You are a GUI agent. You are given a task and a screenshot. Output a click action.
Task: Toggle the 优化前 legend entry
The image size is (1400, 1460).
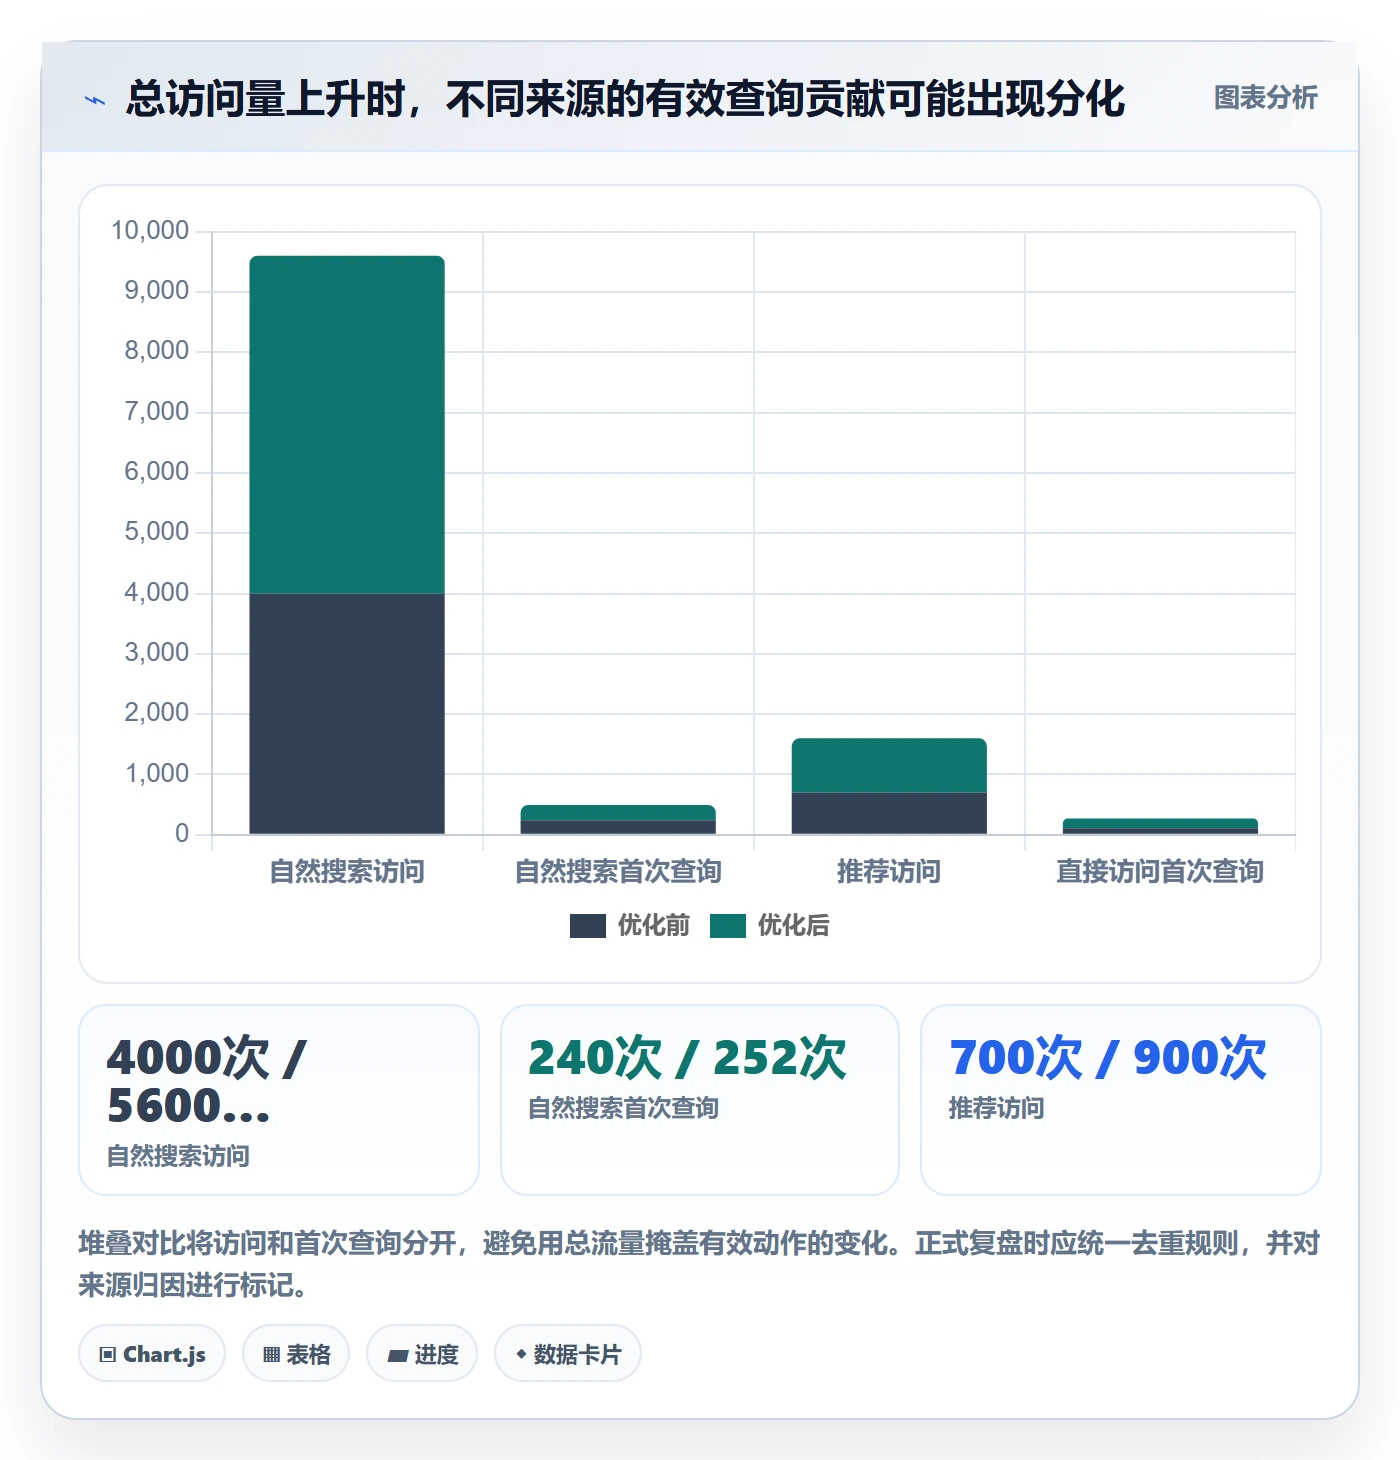coord(630,926)
